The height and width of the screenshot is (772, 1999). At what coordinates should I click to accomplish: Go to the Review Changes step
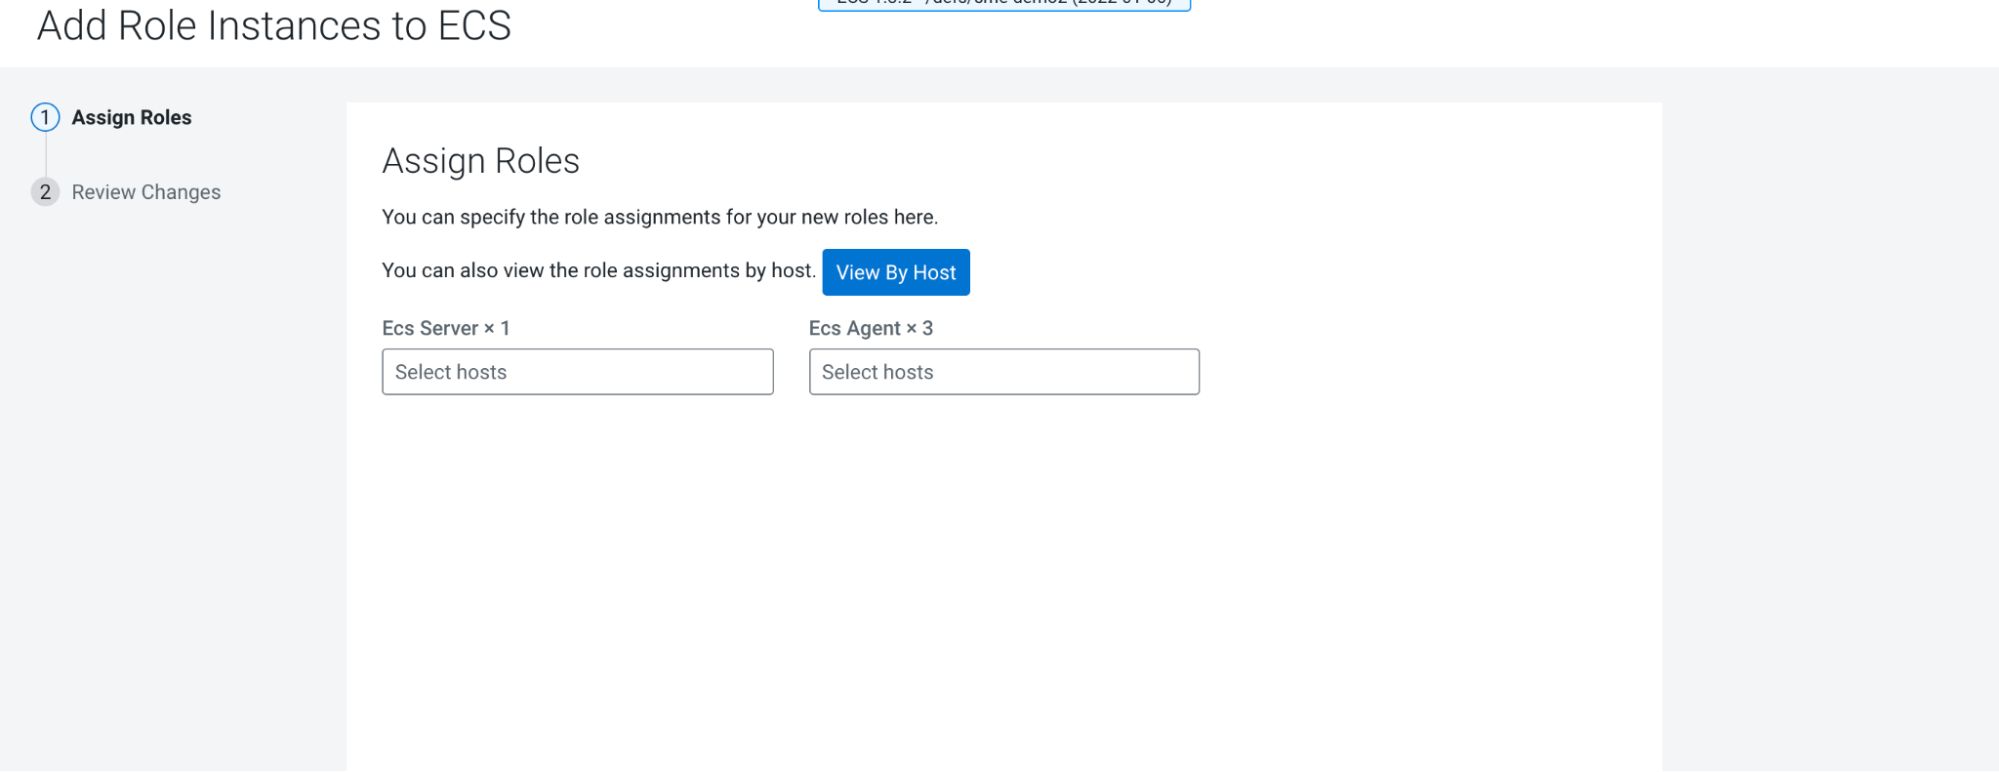146,192
